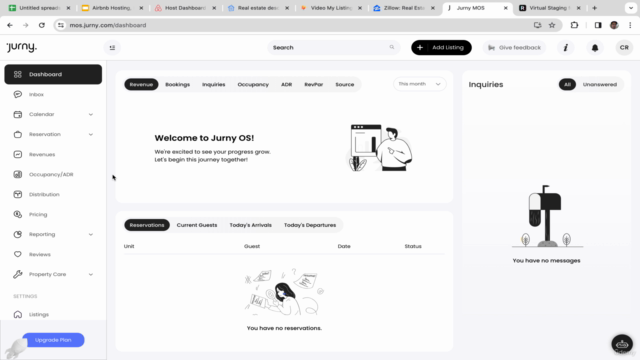The height and width of the screenshot is (360, 640).
Task: Focus the Search input field
Action: pos(333,48)
